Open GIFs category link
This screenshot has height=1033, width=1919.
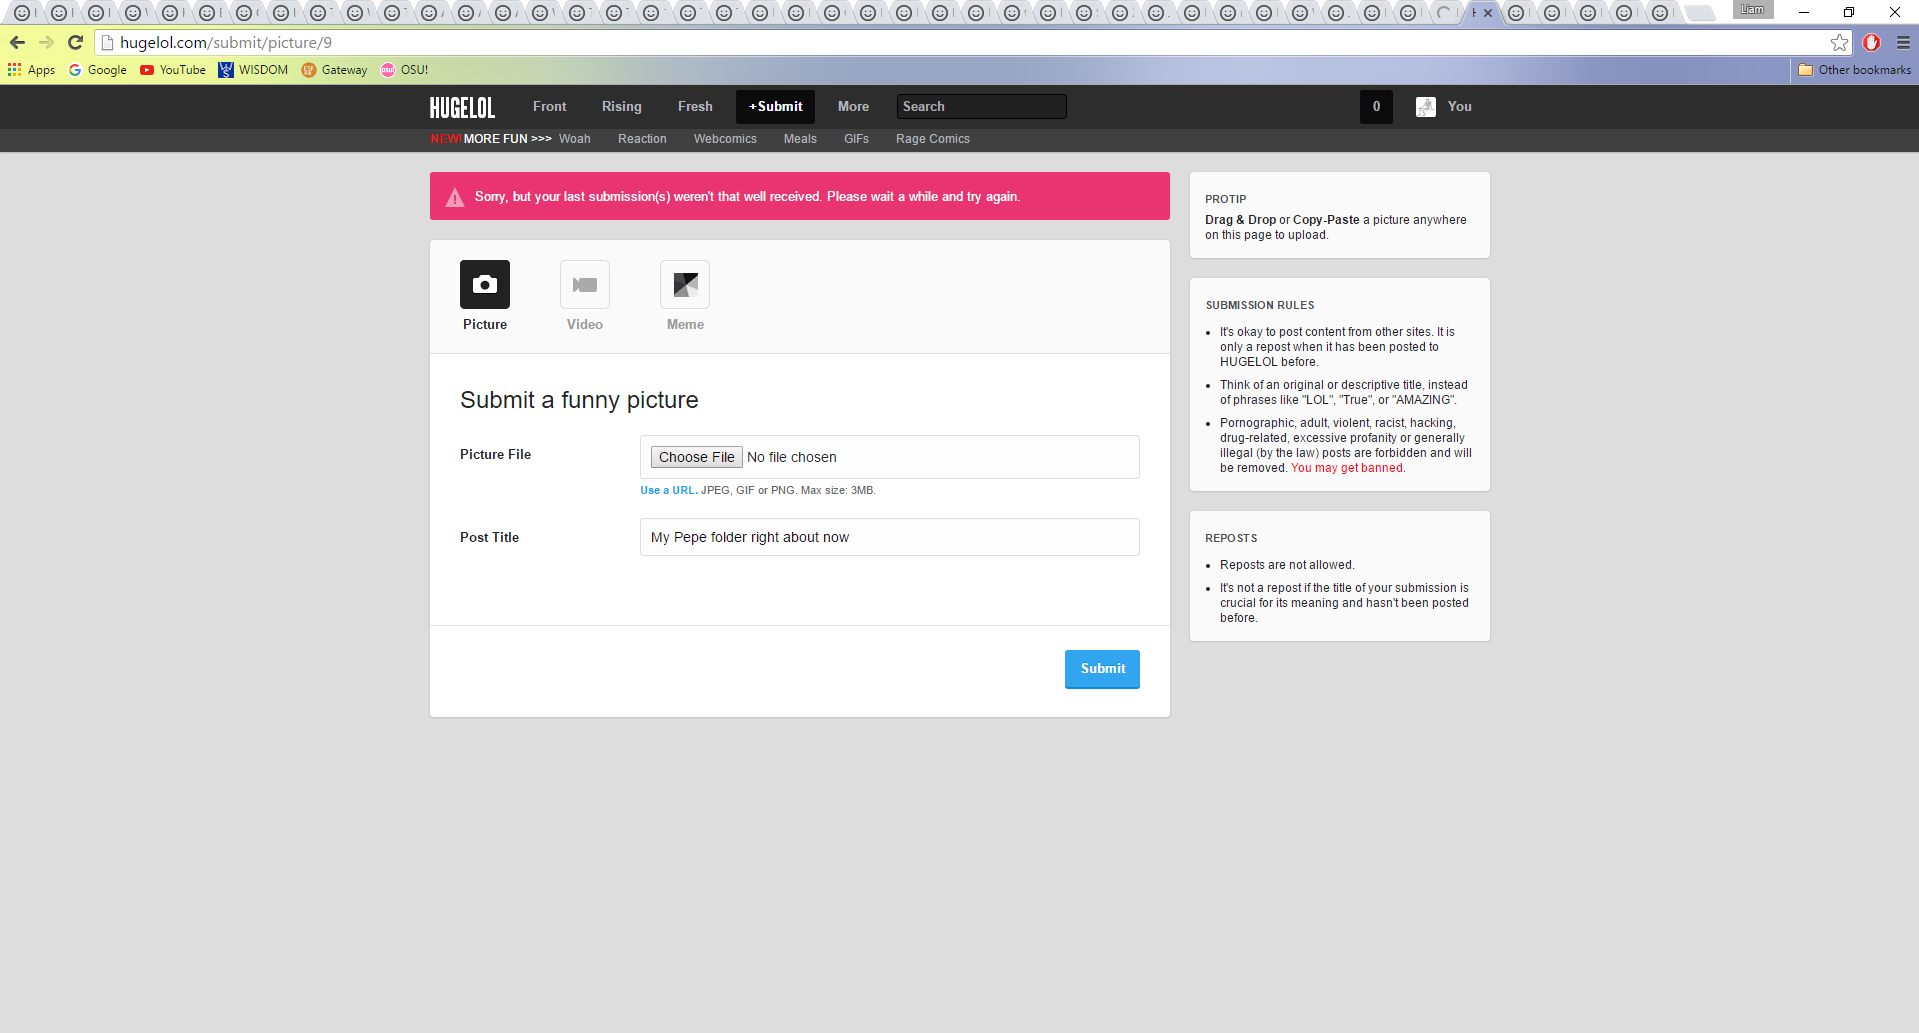tap(856, 139)
